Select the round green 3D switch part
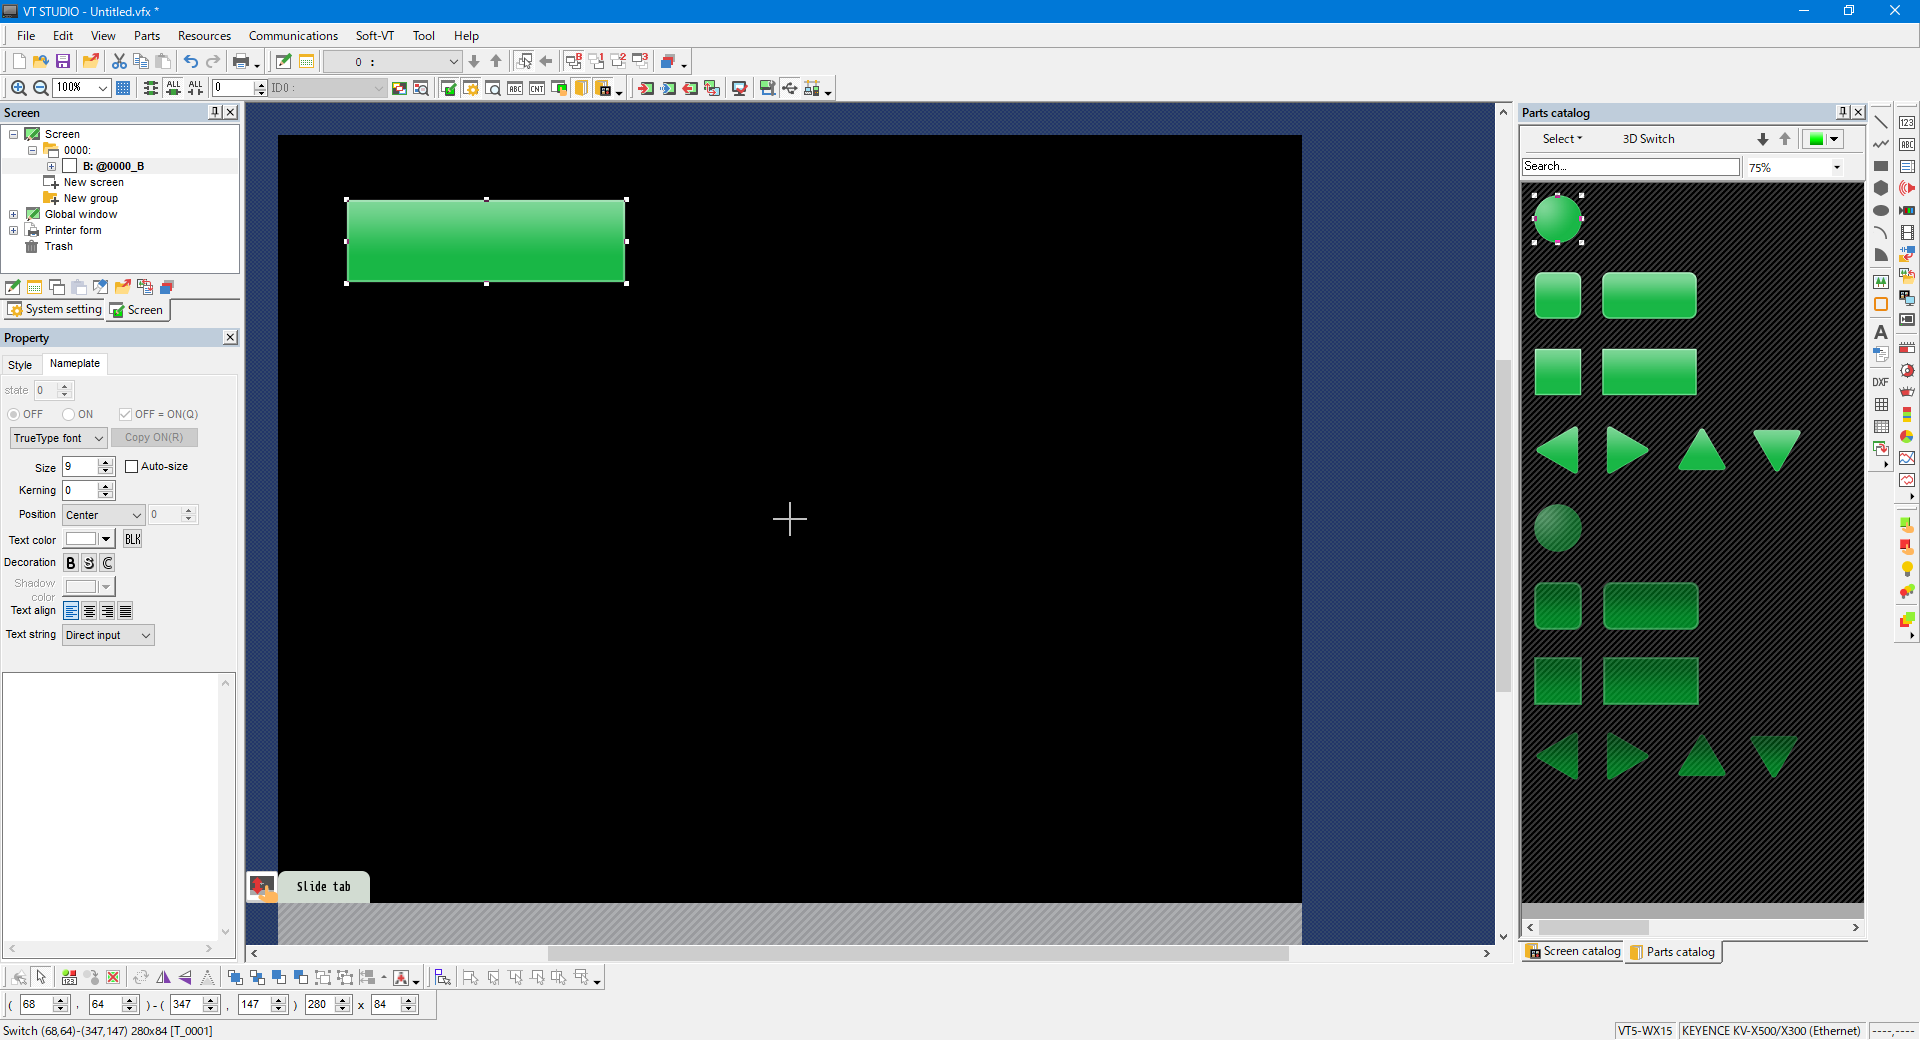 click(1557, 219)
